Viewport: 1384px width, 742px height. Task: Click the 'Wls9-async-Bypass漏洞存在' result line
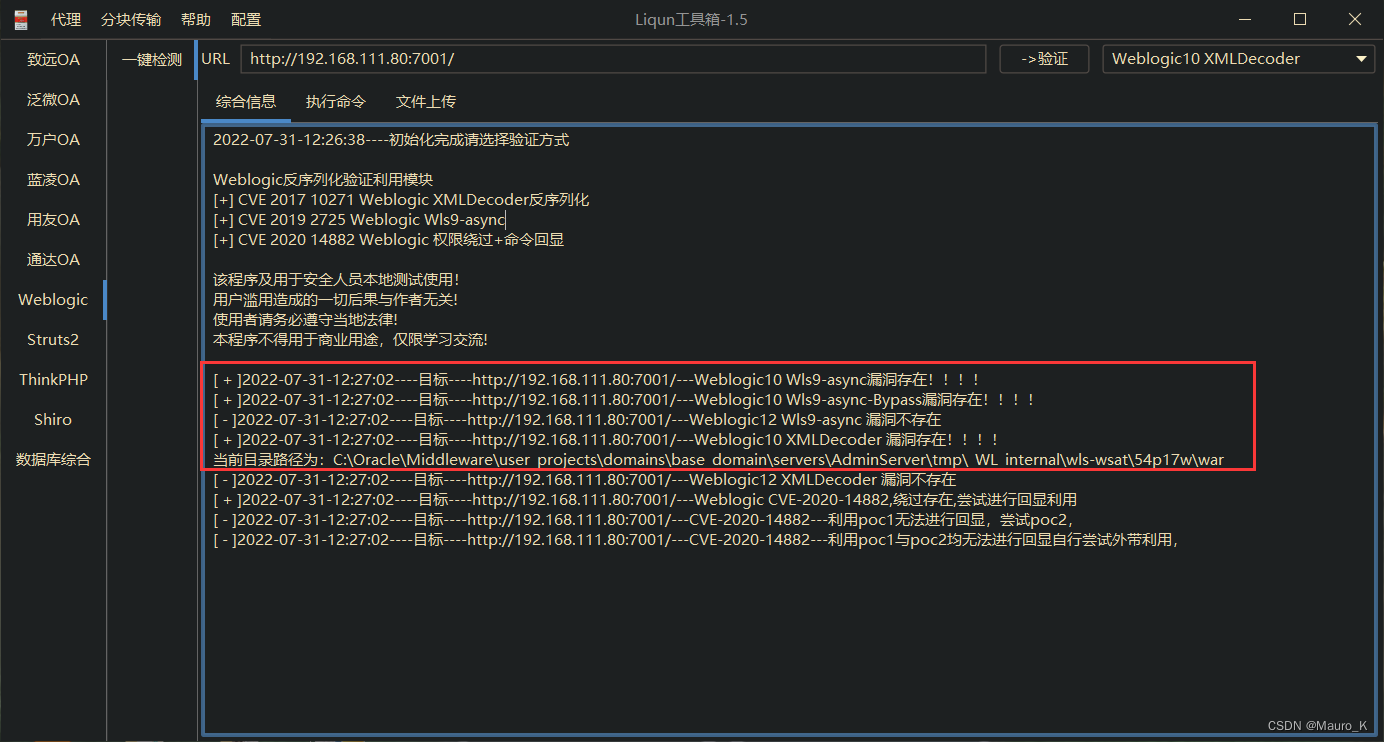[625, 400]
